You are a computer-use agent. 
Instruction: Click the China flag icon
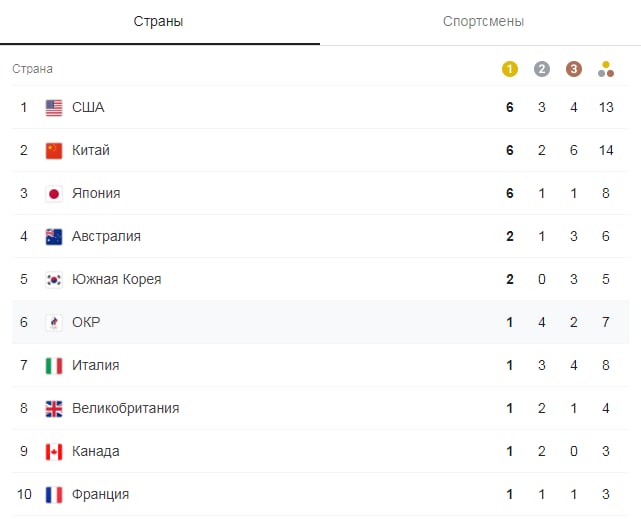pos(54,151)
